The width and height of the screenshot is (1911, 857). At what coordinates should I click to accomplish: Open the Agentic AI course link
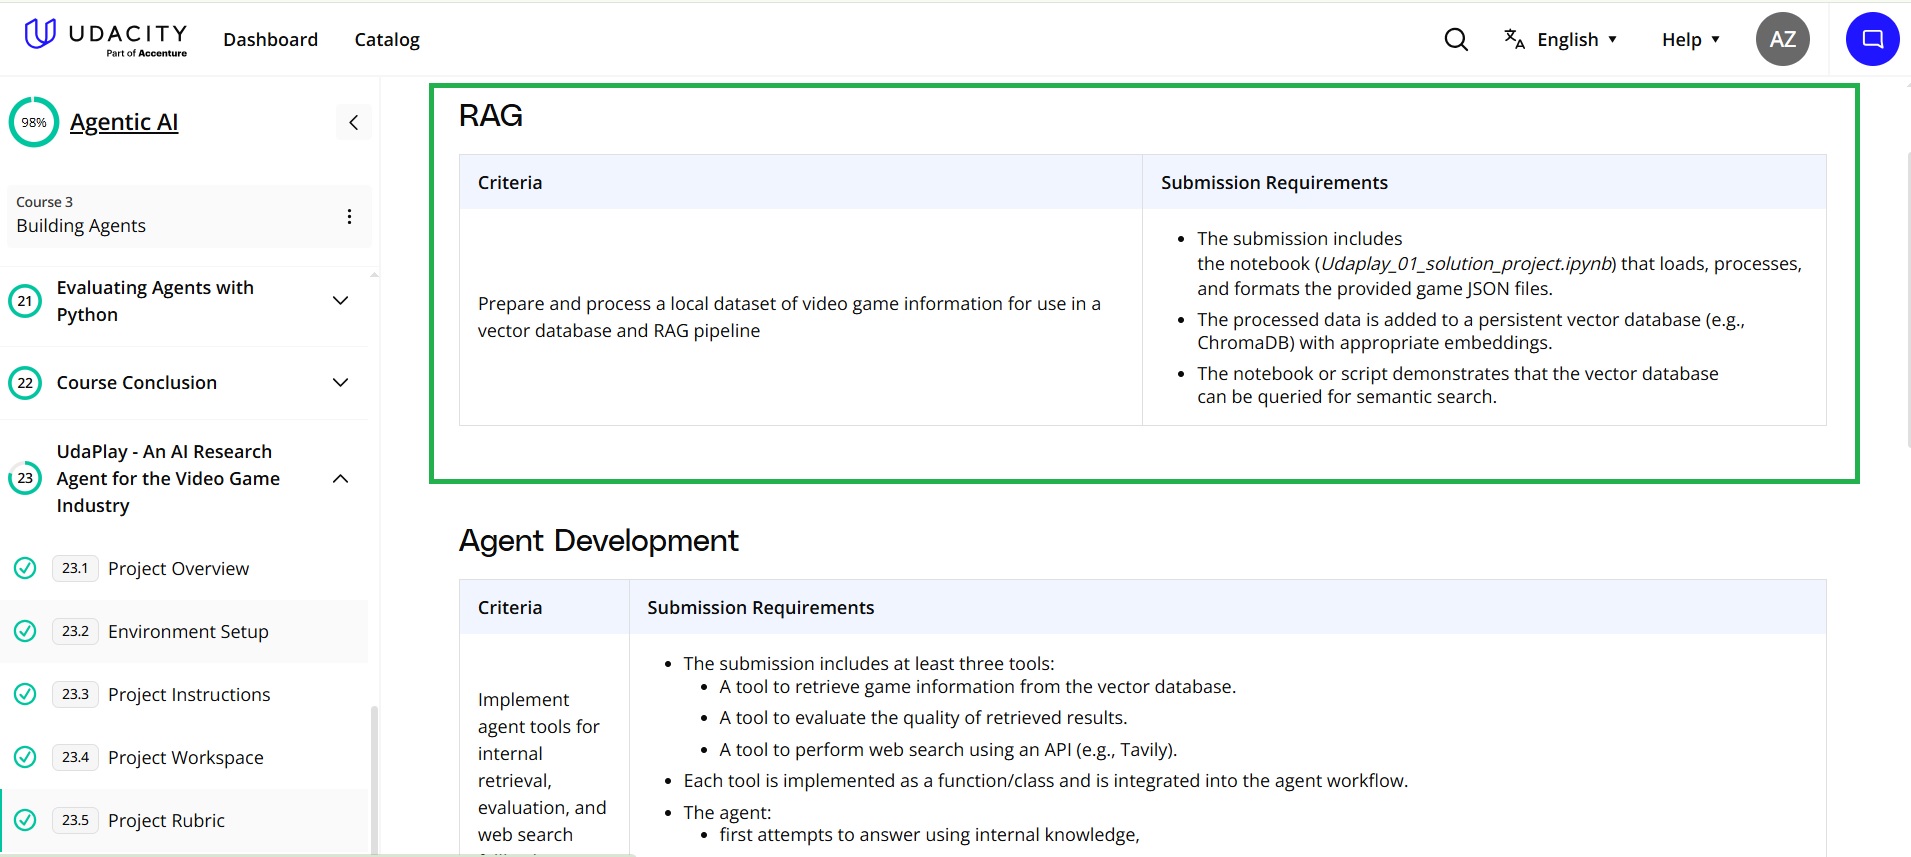point(124,122)
